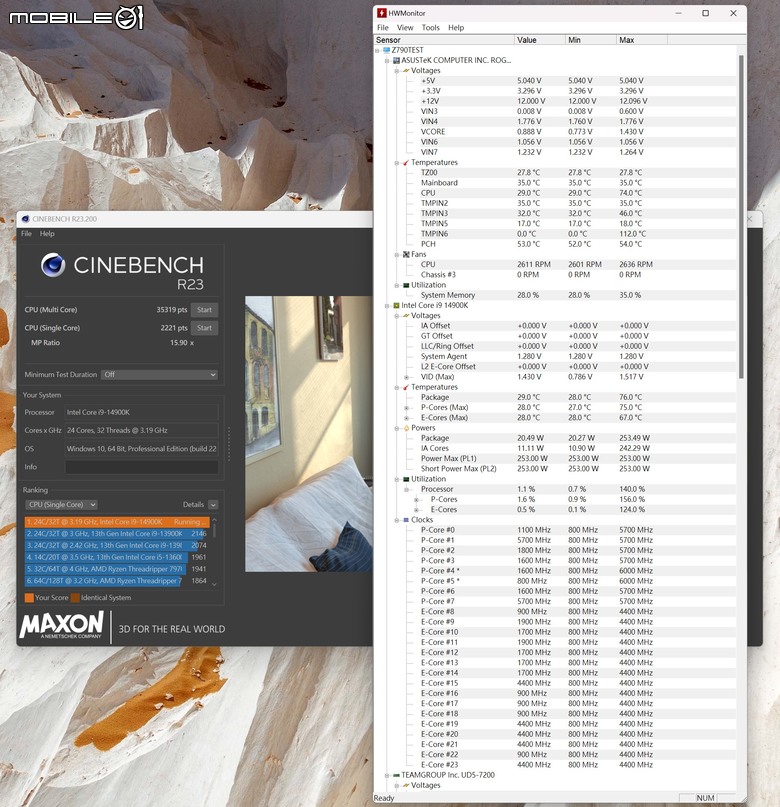Click the Min column header
Image resolution: width=780 pixels, height=807 pixels.
[591, 40]
